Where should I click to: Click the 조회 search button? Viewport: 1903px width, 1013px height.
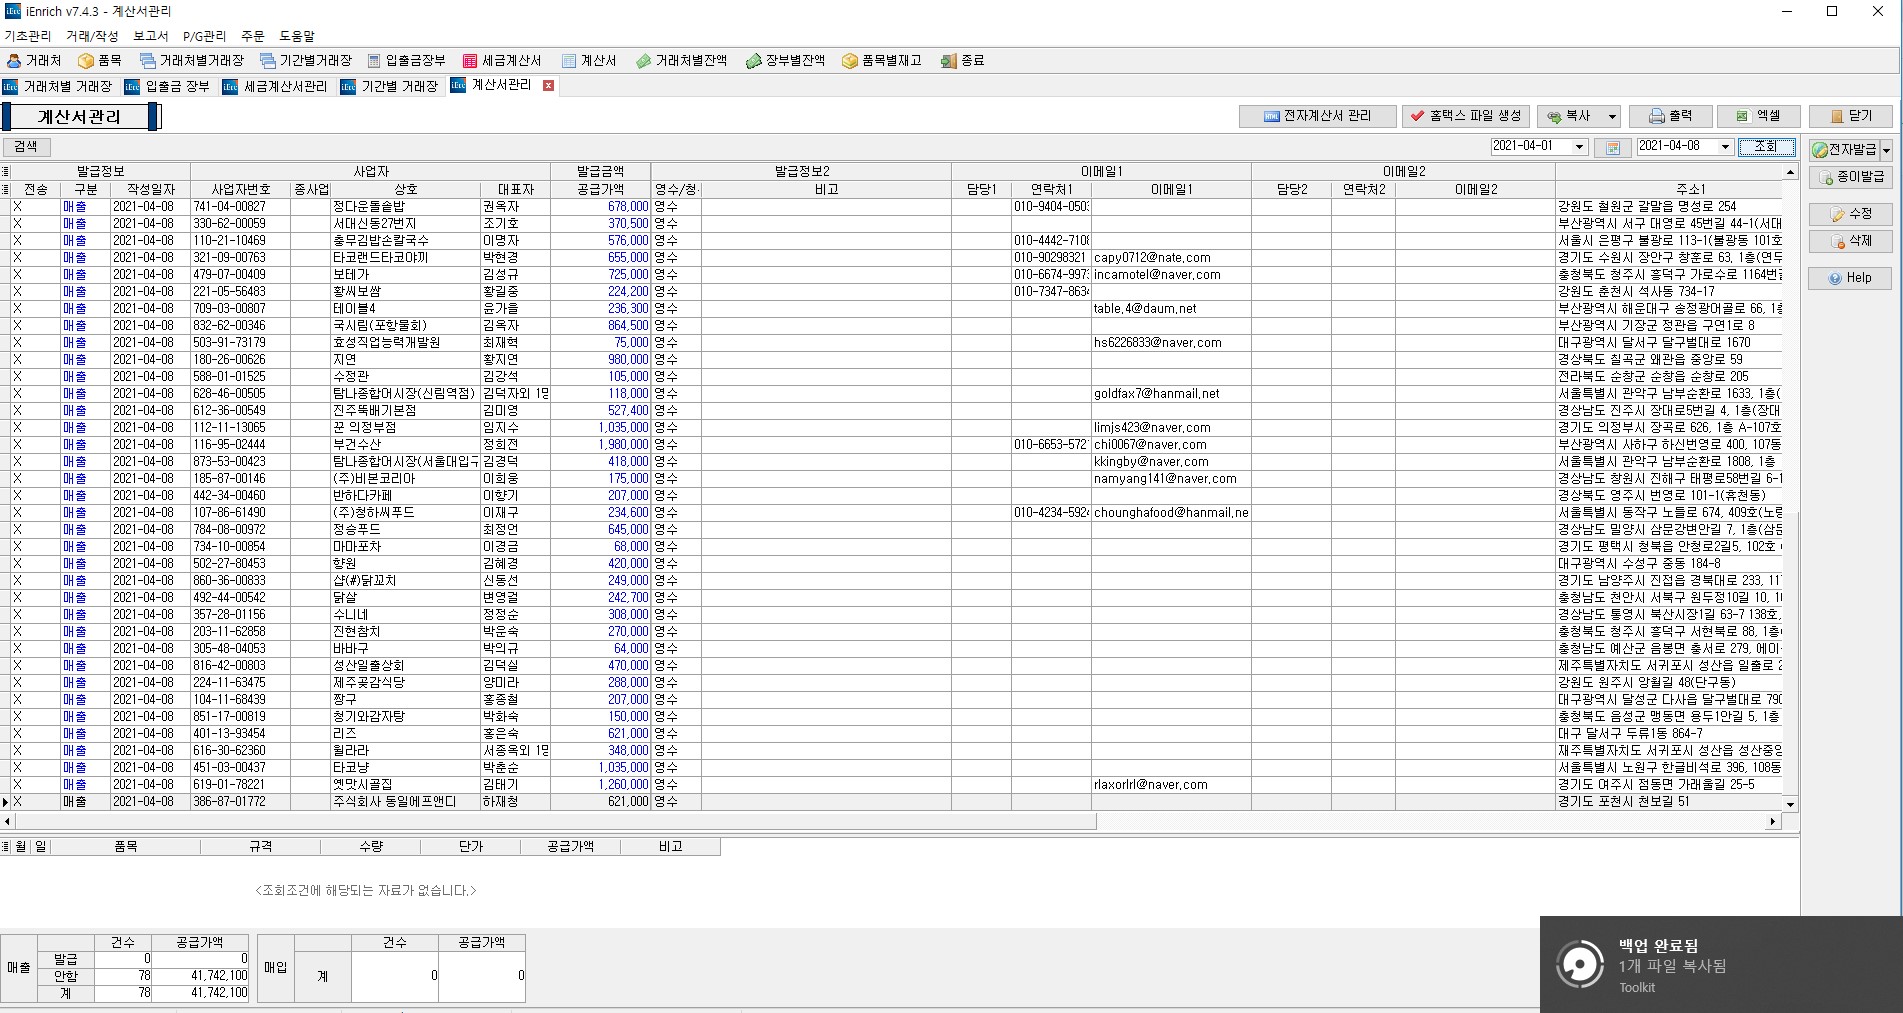[1766, 147]
